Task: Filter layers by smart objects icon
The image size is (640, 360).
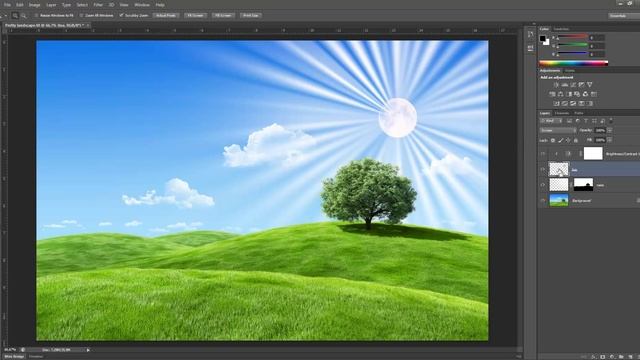Action: [x=602, y=121]
